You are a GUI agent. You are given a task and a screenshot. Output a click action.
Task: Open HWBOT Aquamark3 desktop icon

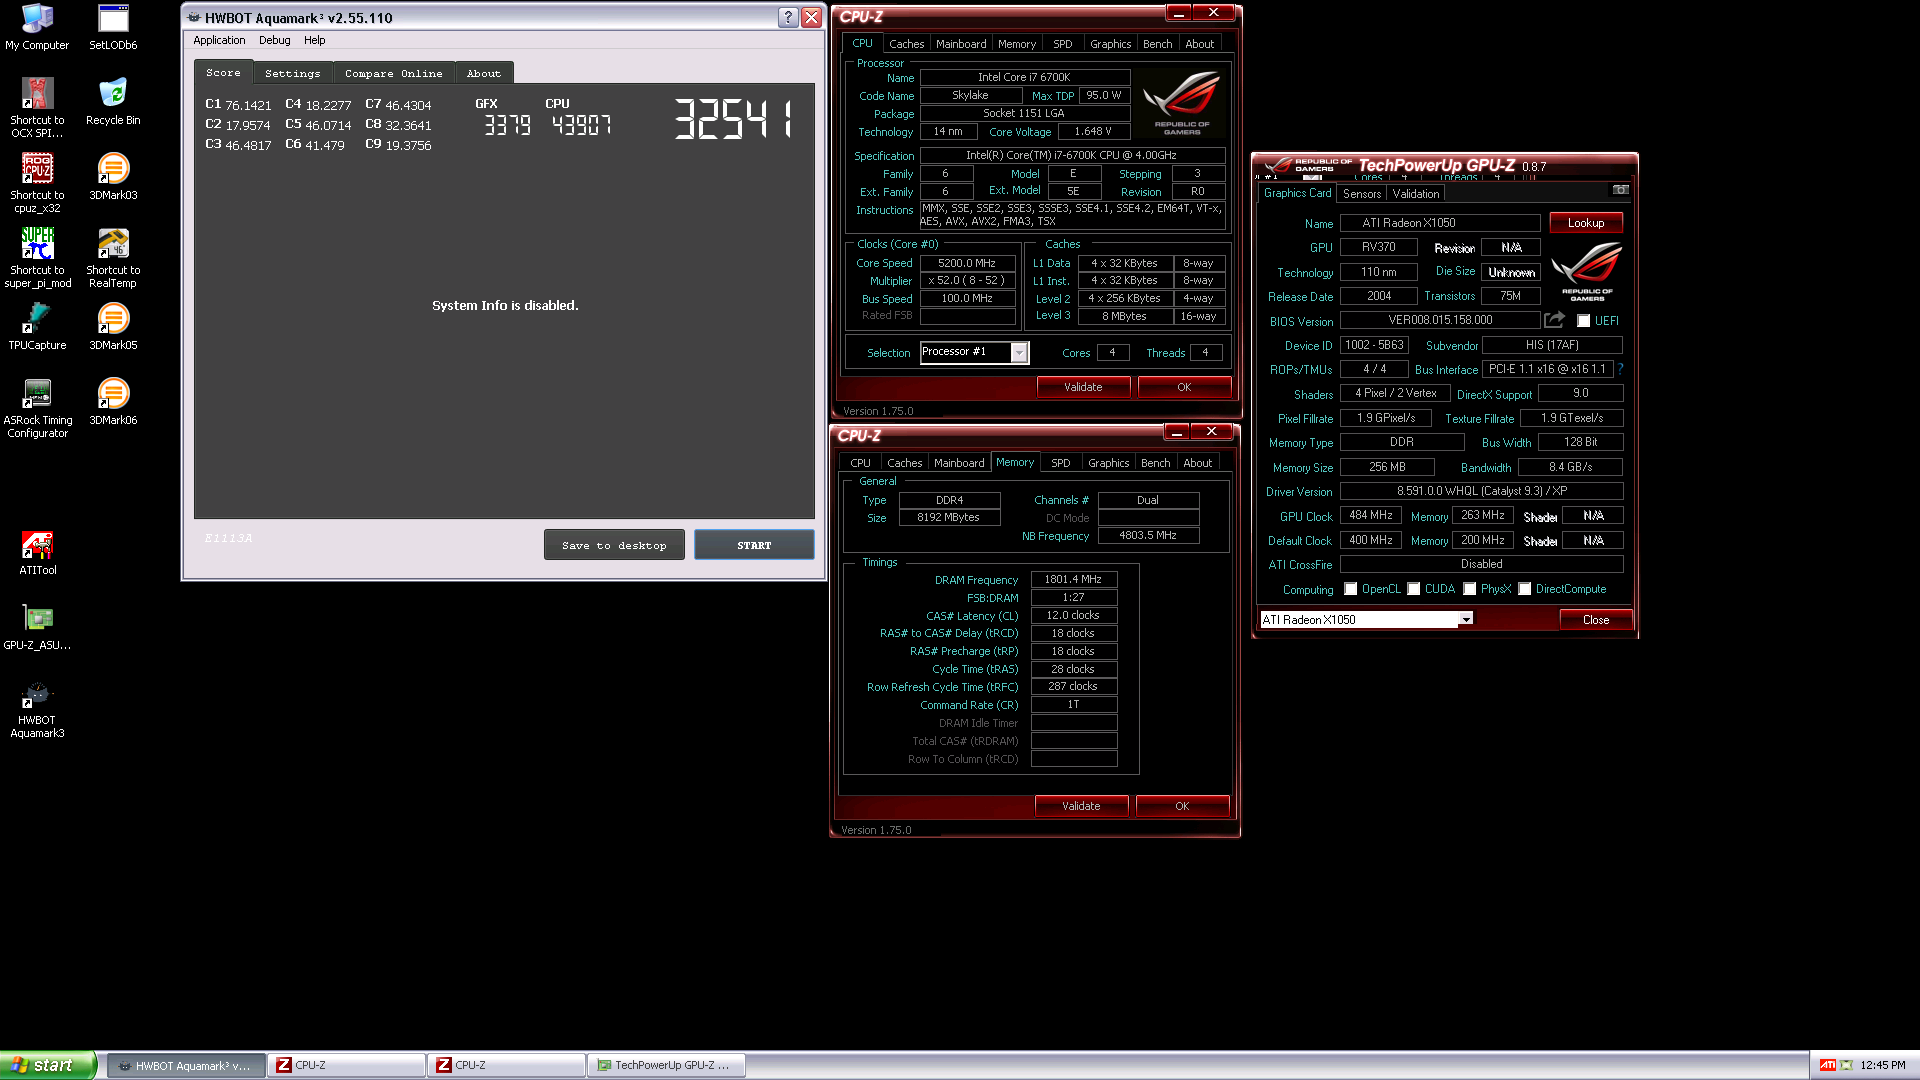click(x=37, y=709)
